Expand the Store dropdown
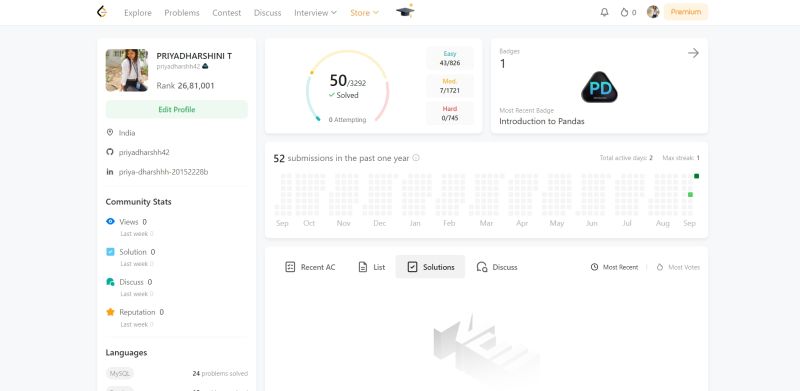Image resolution: width=800 pixels, height=391 pixels. (364, 13)
